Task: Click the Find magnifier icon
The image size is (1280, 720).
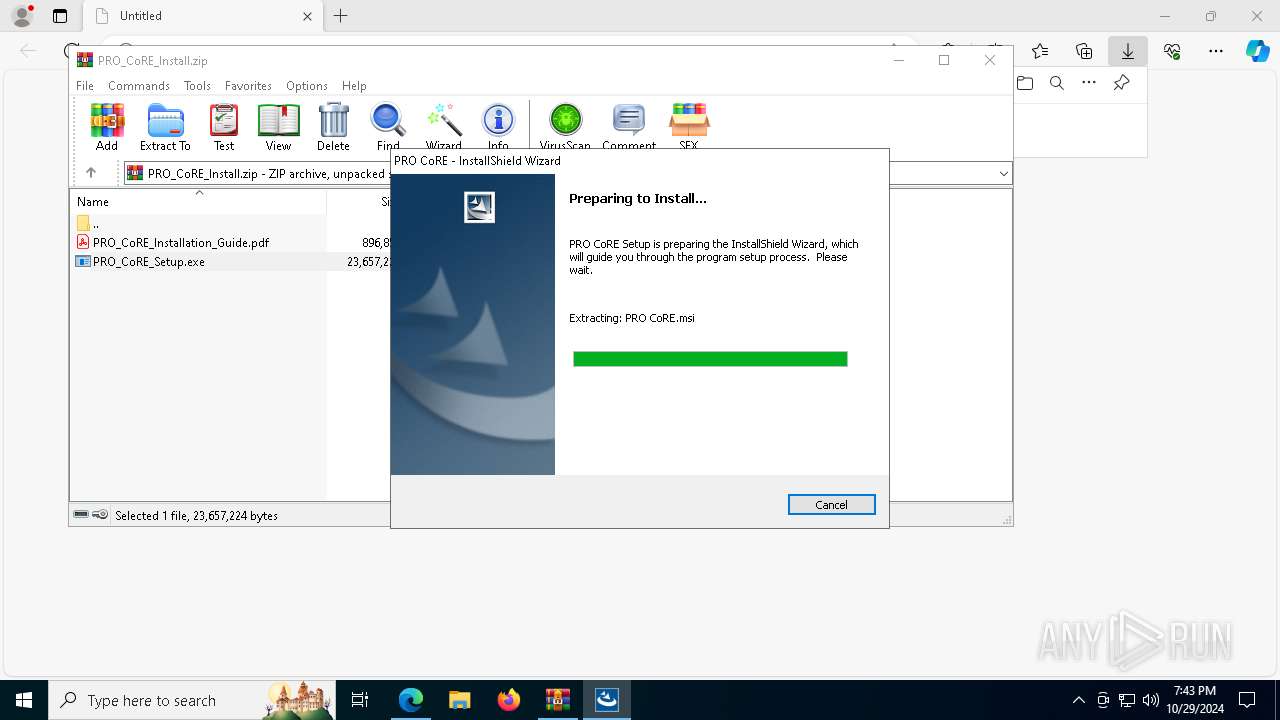Action: click(x=388, y=127)
